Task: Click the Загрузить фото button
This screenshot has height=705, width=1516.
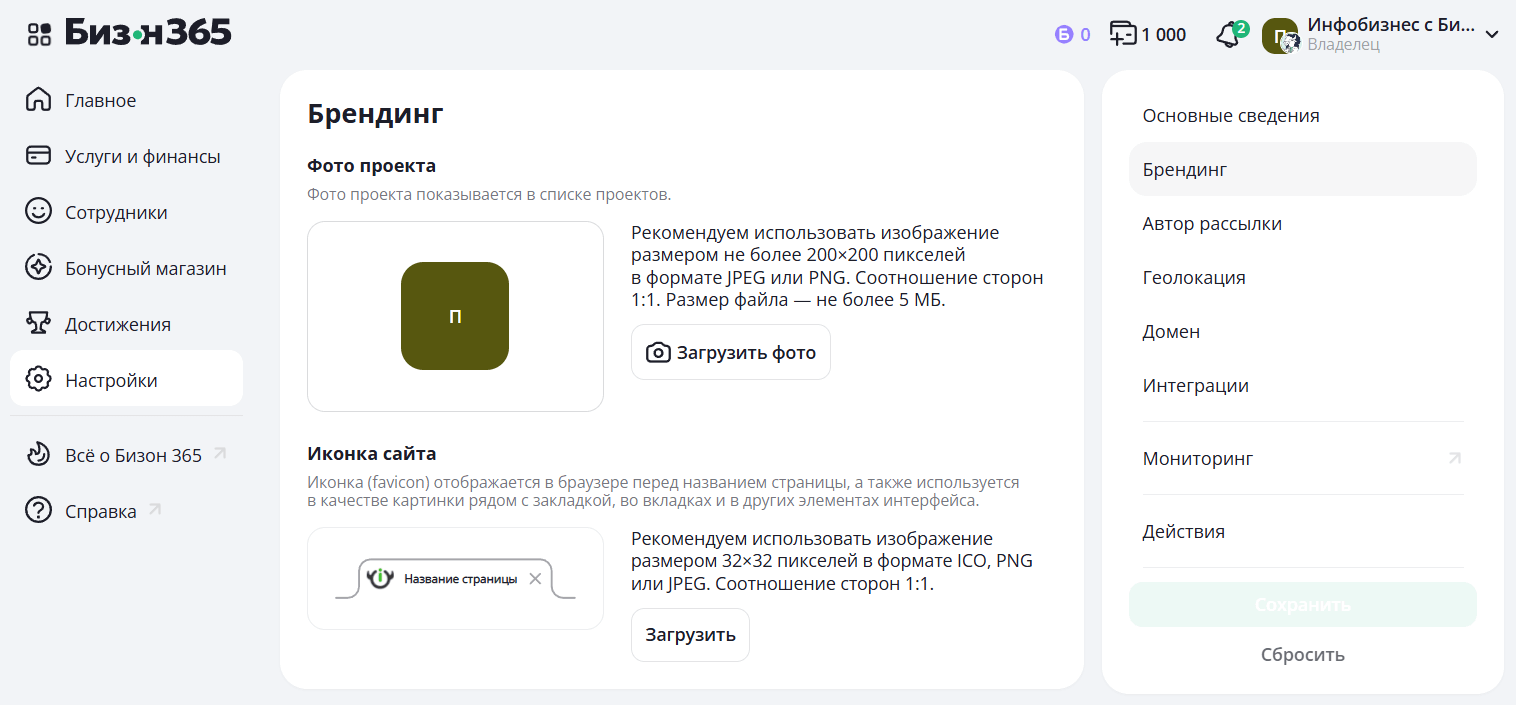Action: pos(731,352)
